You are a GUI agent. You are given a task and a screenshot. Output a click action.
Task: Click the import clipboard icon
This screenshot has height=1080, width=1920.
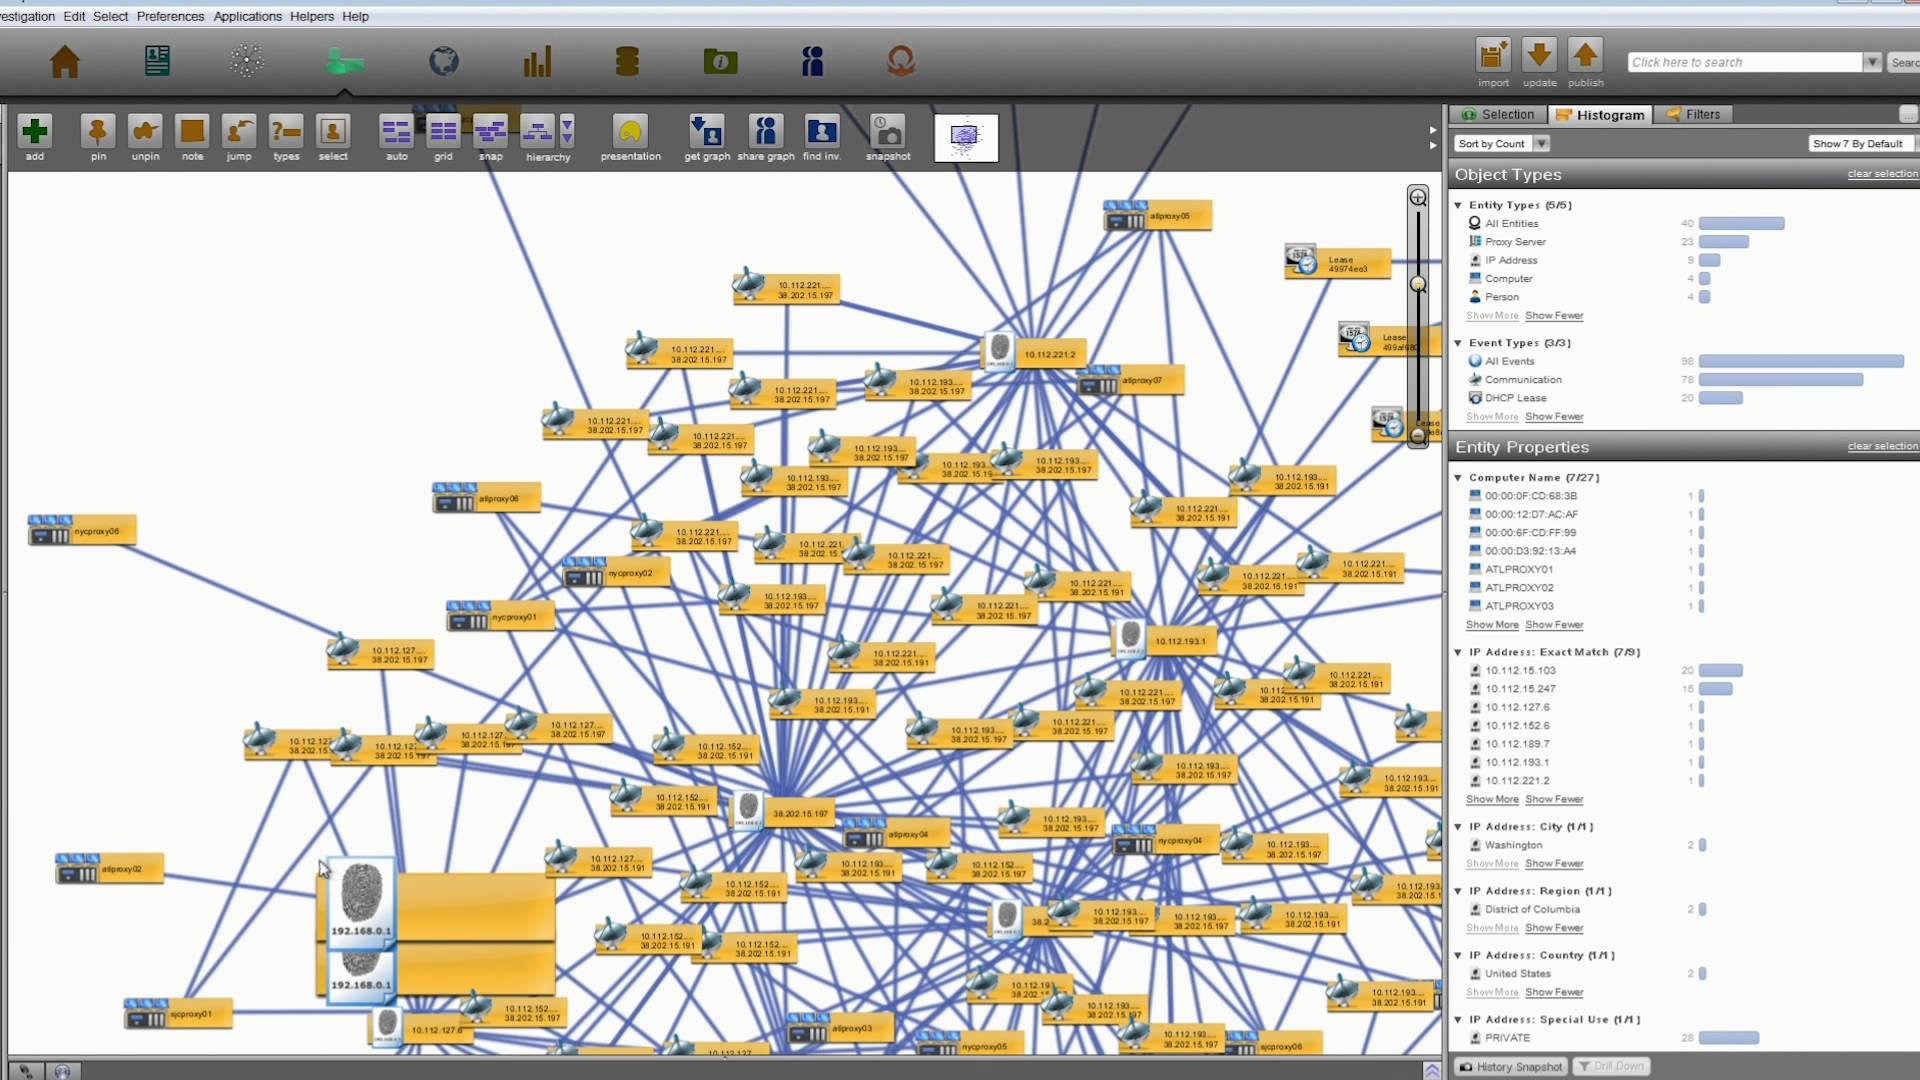pos(1493,56)
